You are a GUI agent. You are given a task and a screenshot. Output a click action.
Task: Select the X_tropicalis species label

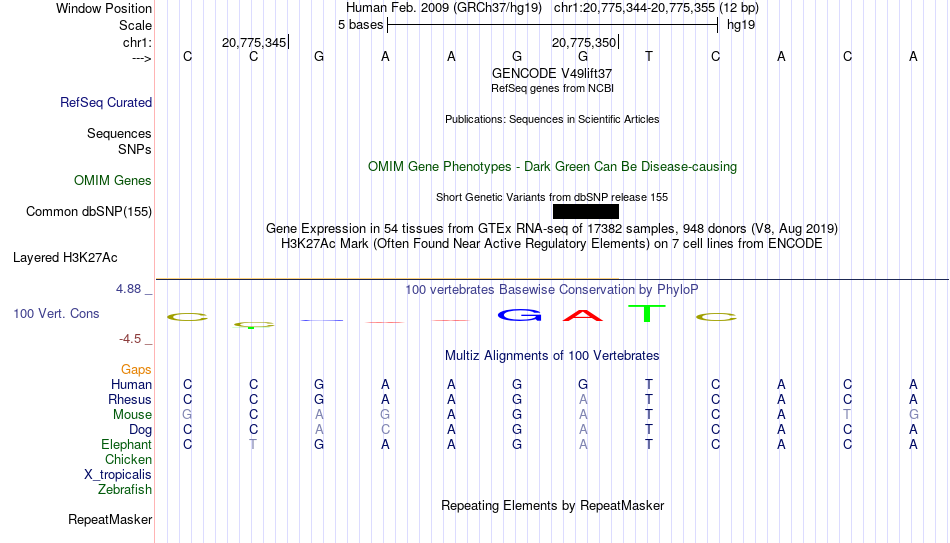click(x=118, y=475)
